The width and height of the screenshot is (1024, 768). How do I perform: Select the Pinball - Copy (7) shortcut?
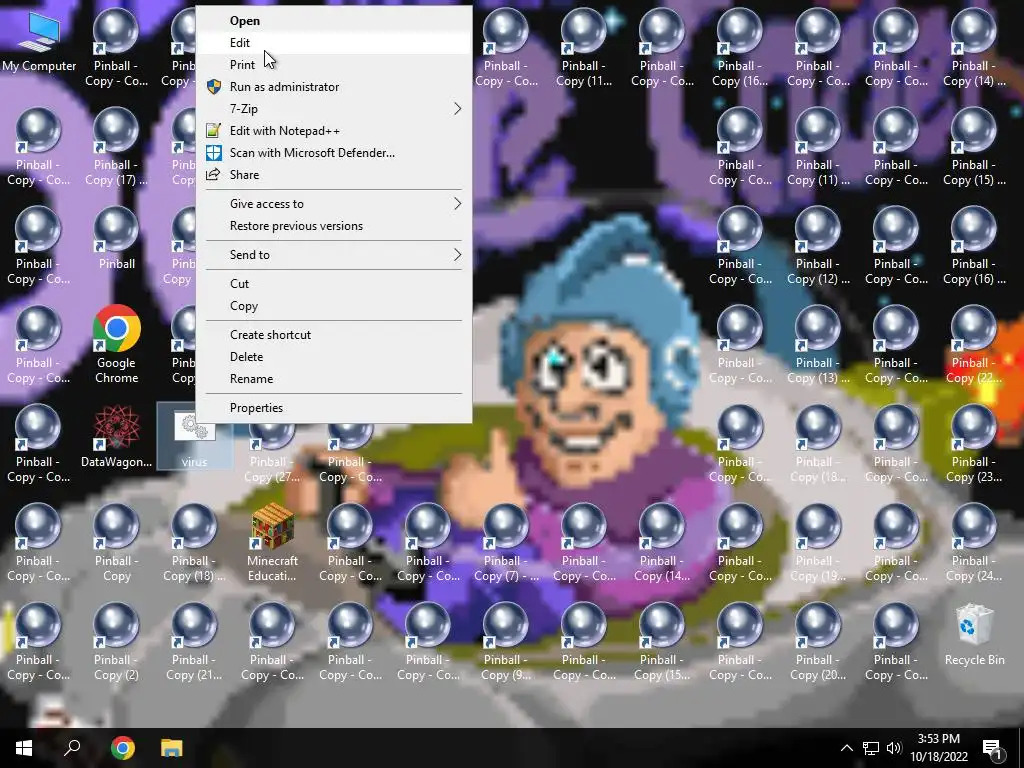pos(506,542)
